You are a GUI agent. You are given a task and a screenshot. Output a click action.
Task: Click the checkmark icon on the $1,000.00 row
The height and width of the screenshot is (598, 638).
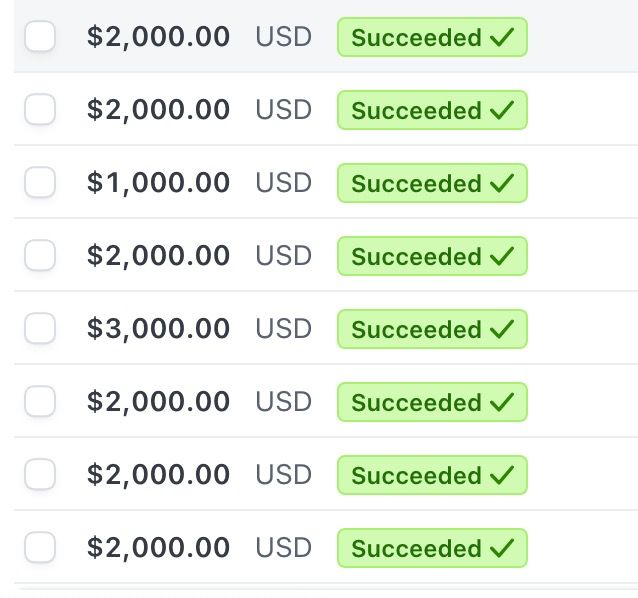502,183
